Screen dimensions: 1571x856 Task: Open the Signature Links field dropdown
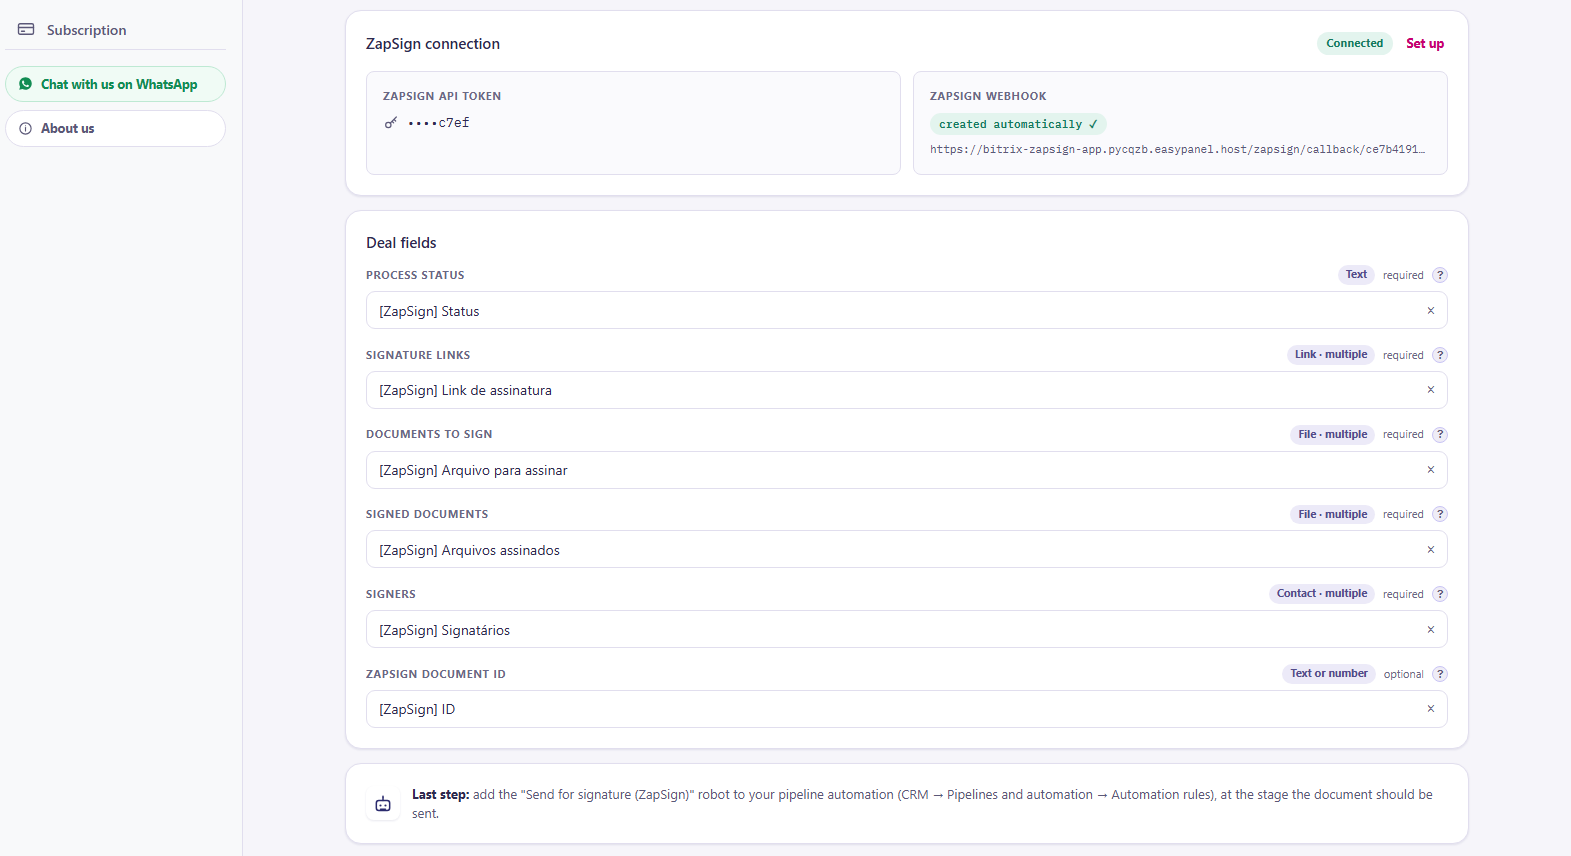[907, 390]
